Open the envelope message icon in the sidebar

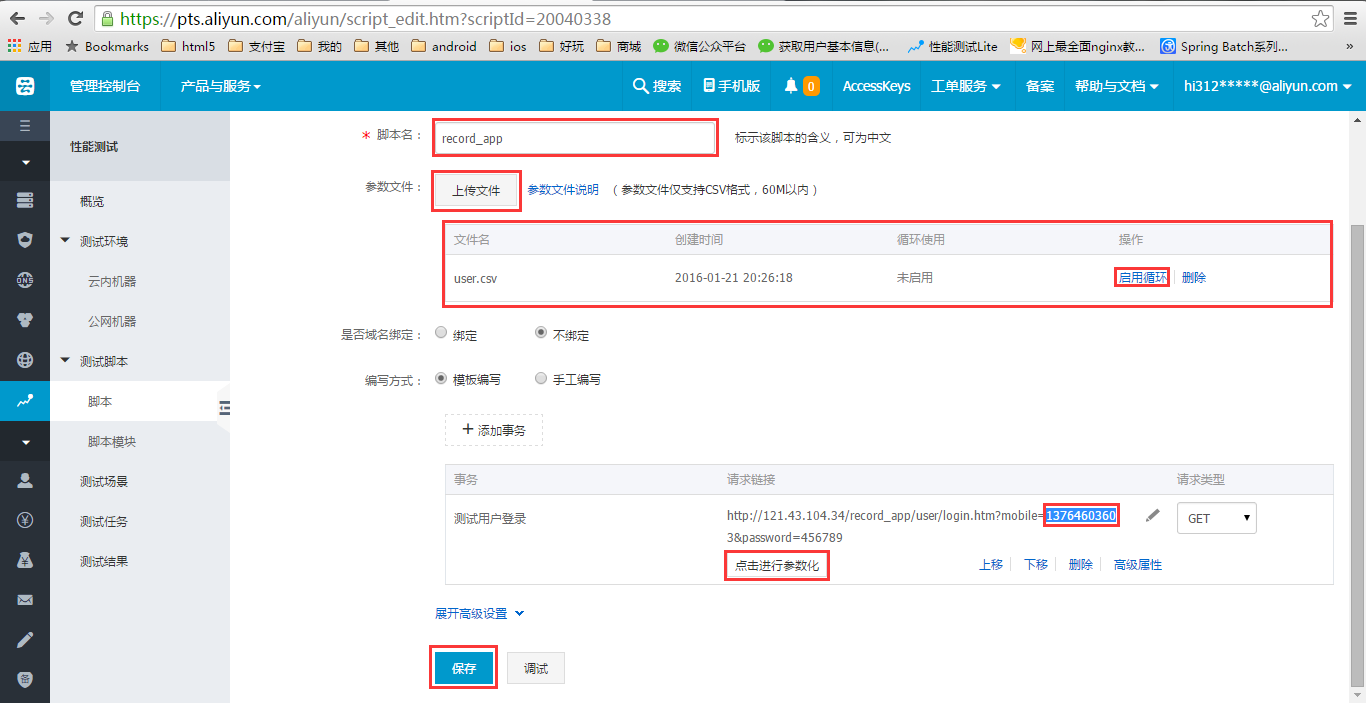click(x=25, y=600)
